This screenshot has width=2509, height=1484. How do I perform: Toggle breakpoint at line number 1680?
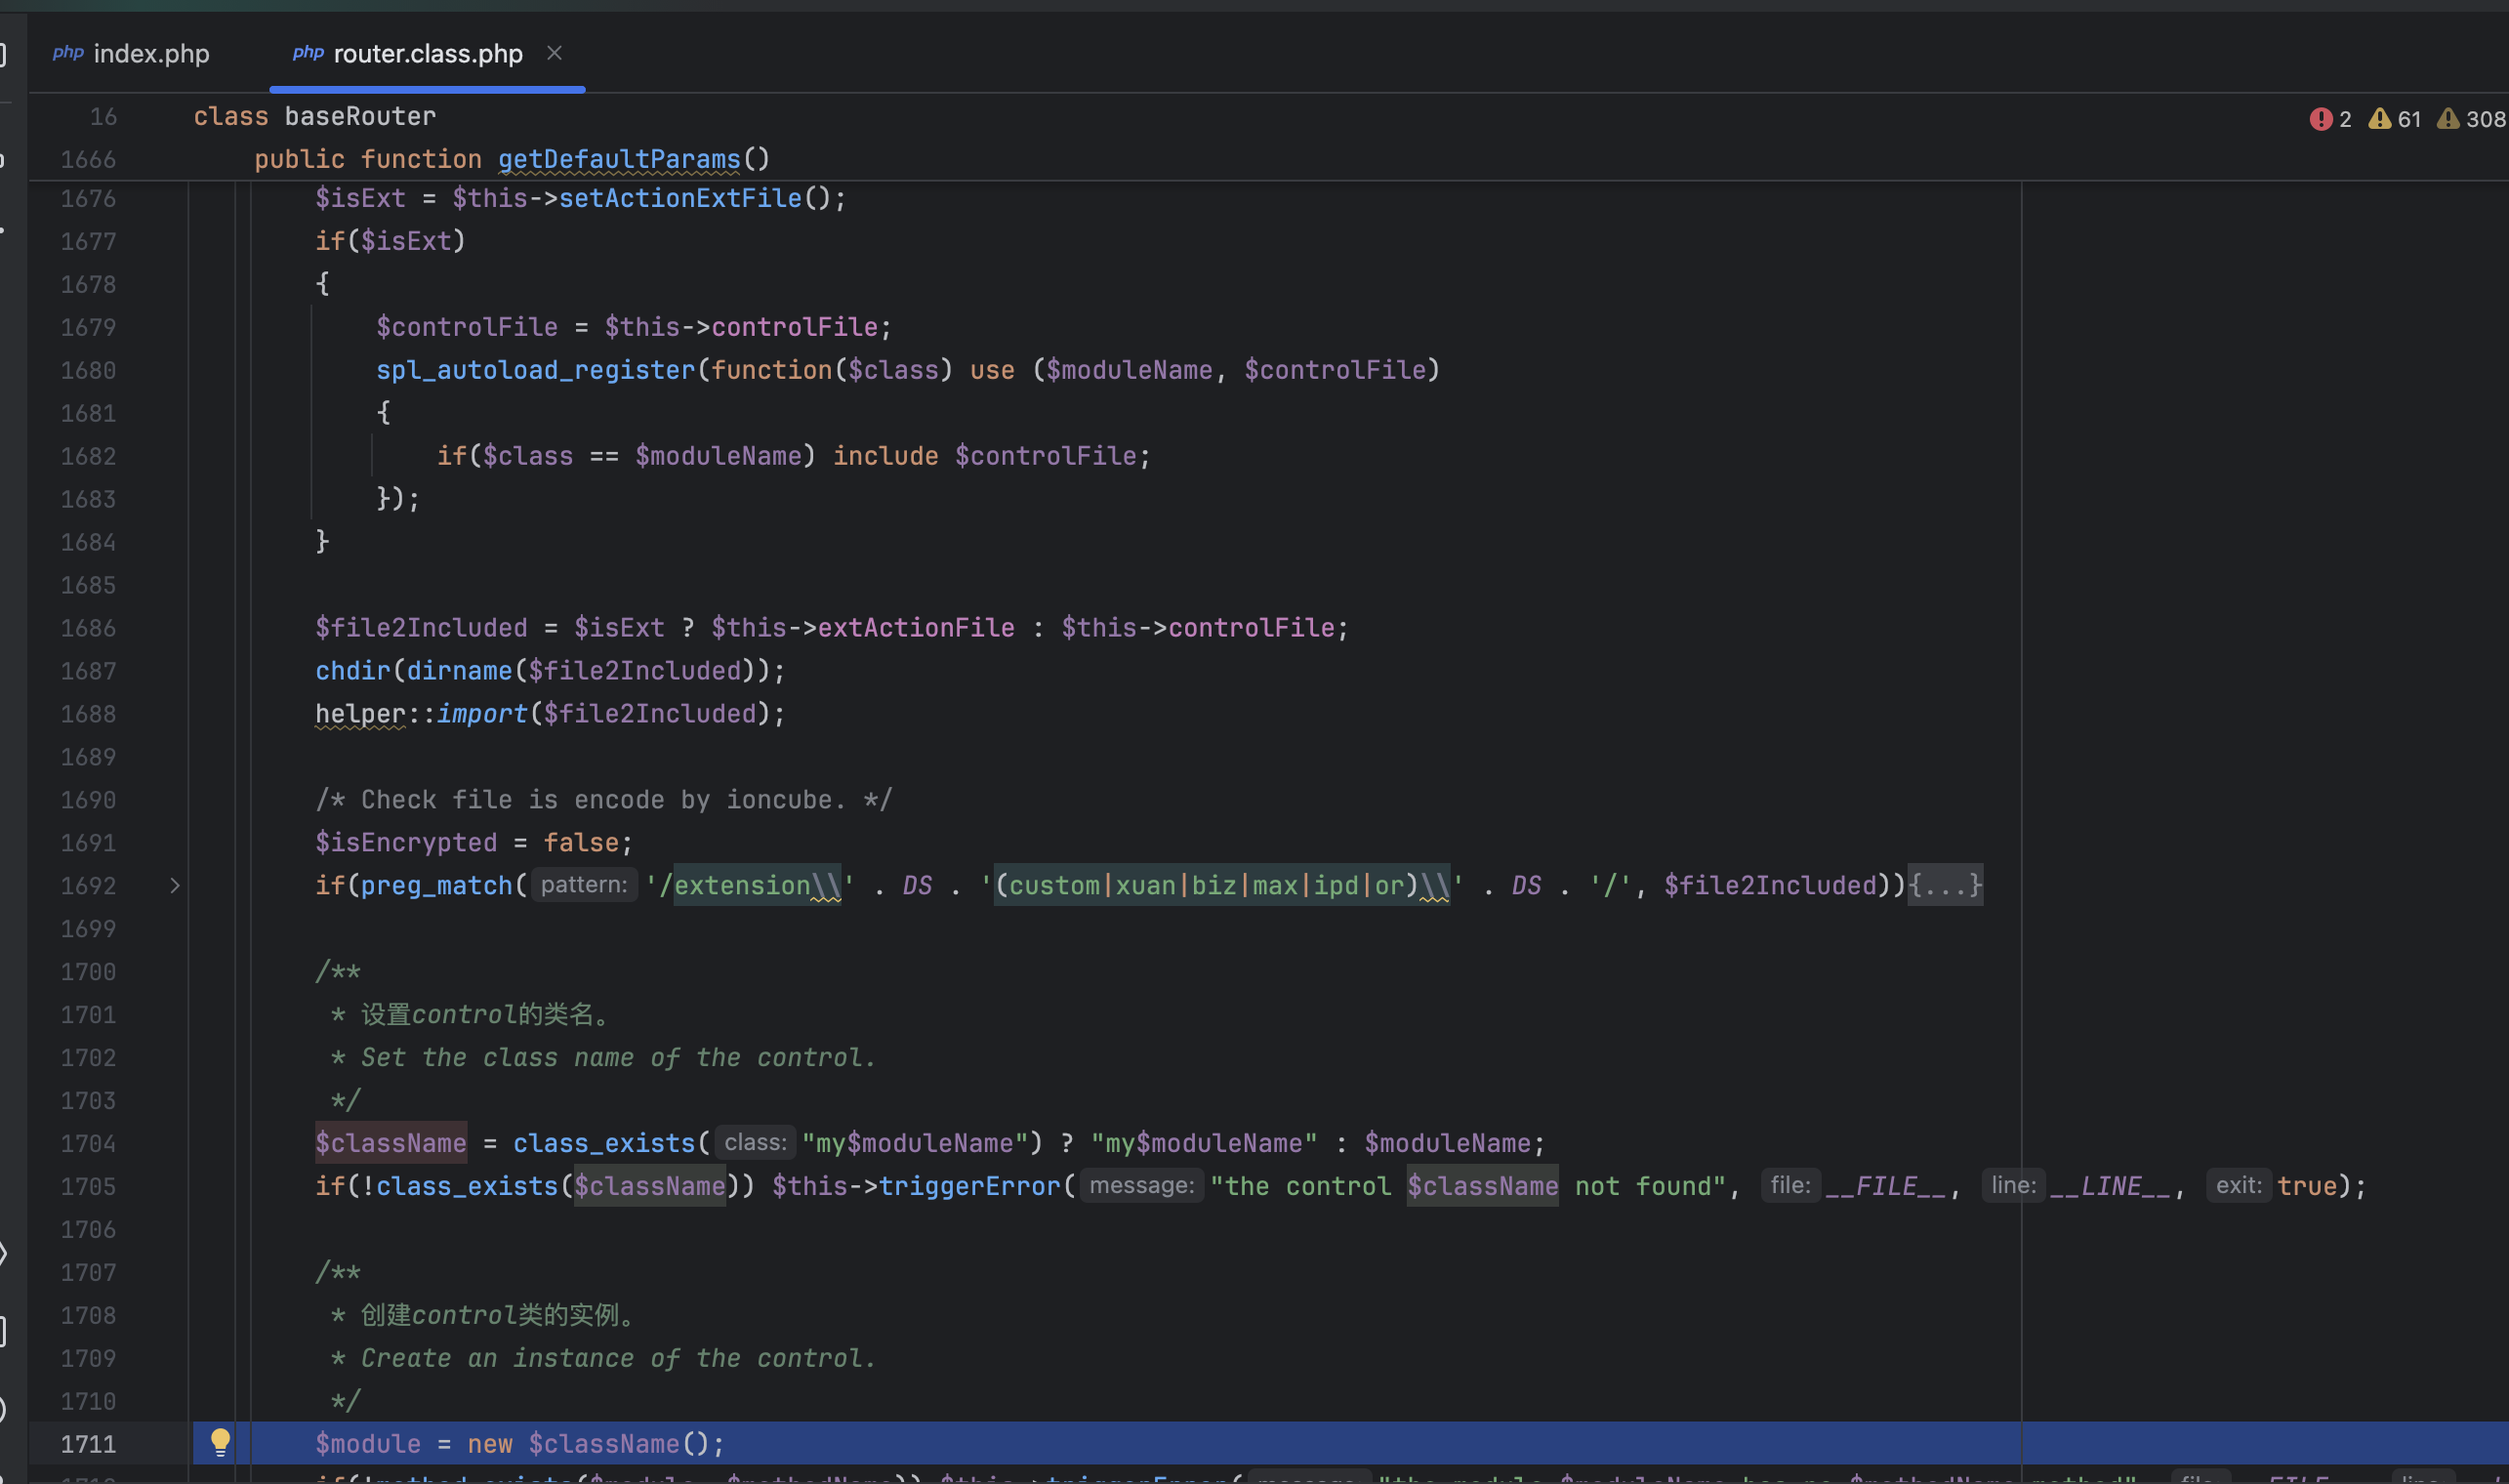pyautogui.click(x=88, y=370)
